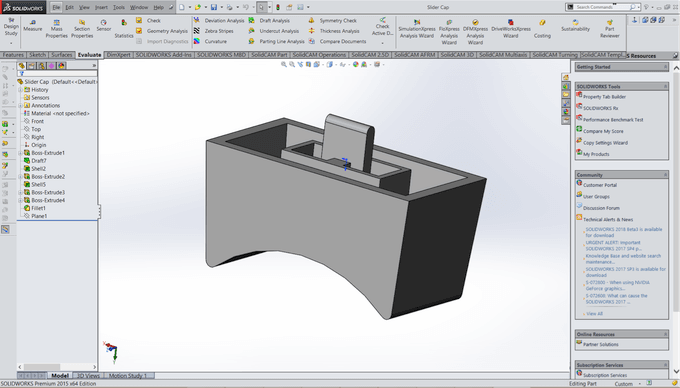Open the Insert menu

pyautogui.click(x=101, y=7)
